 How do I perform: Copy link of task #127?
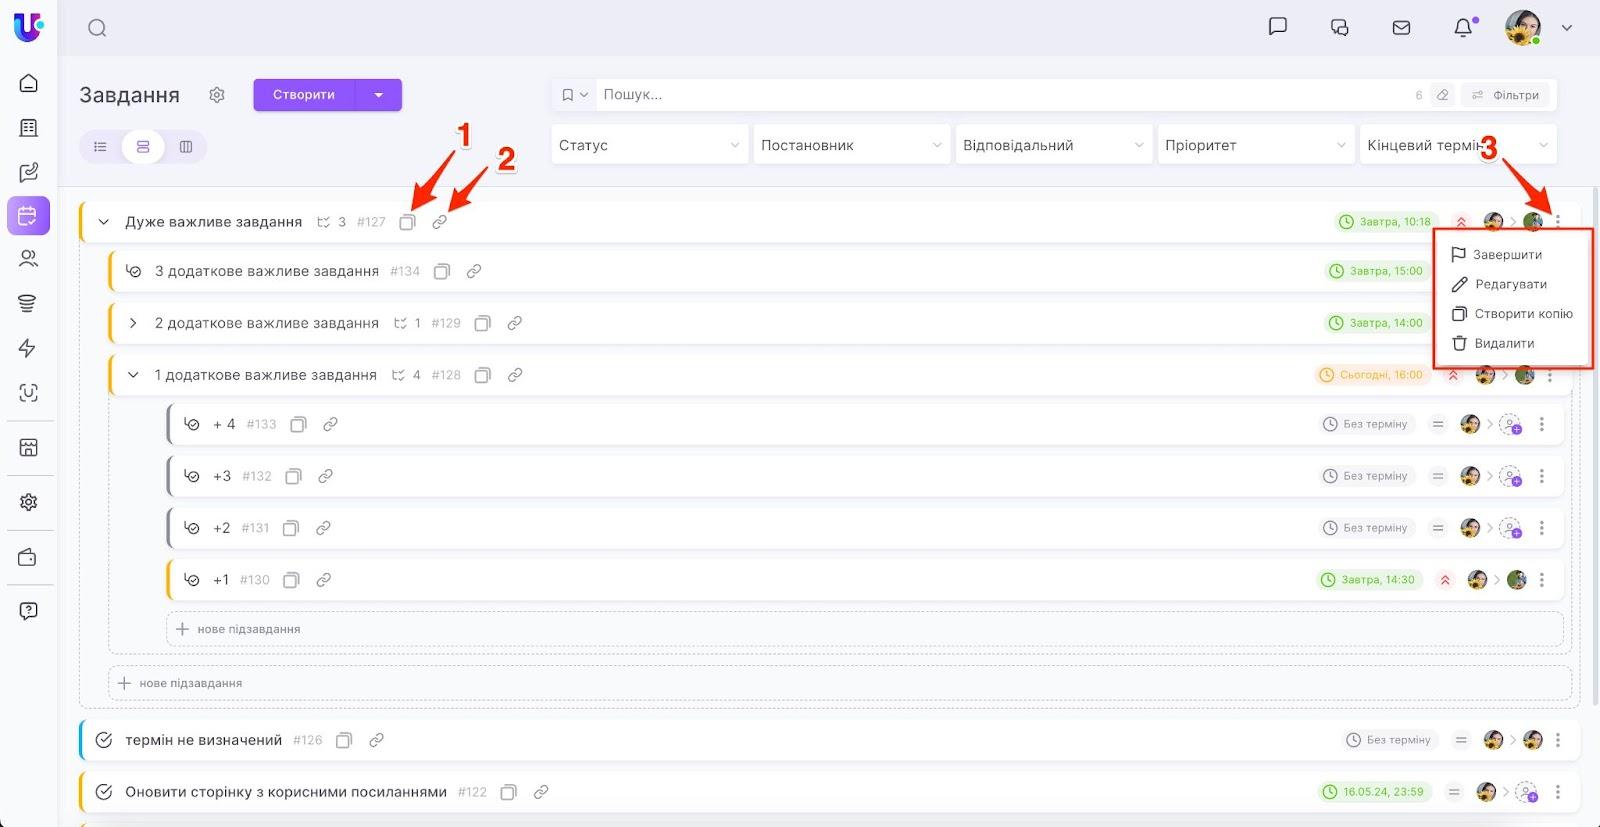coord(439,222)
